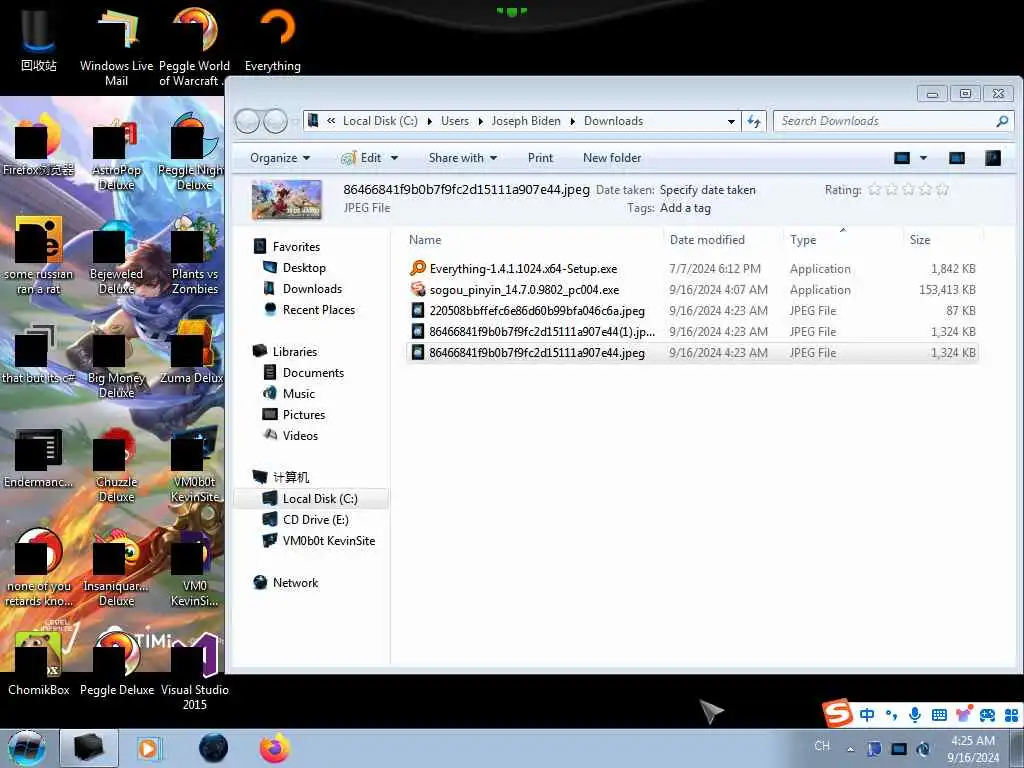Open the Edit dropdown arrow

tap(394, 158)
